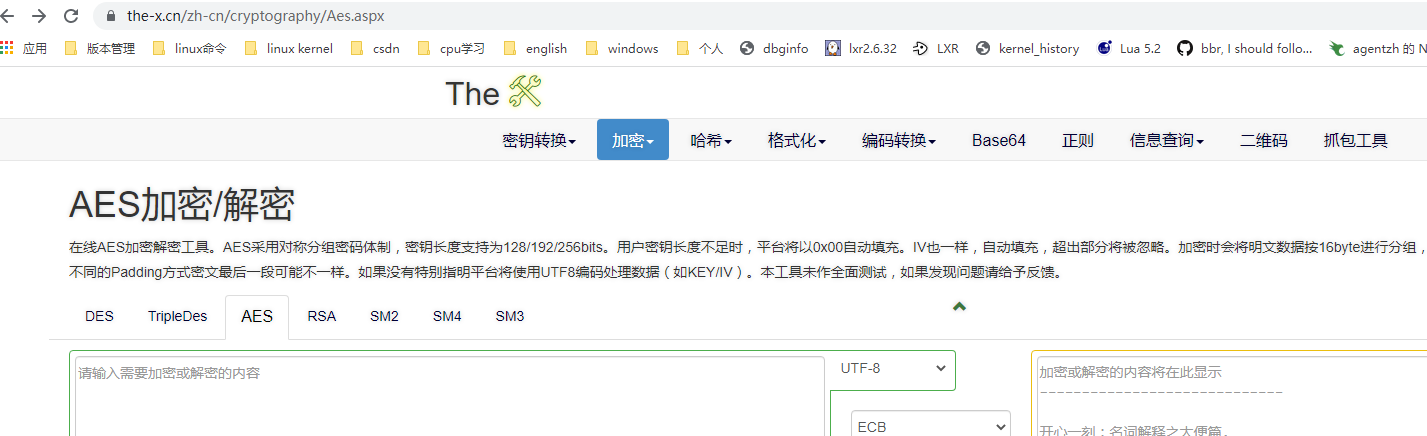Collapse description with green up chevron
Screen dimensions: 1427x436
[x=959, y=306]
